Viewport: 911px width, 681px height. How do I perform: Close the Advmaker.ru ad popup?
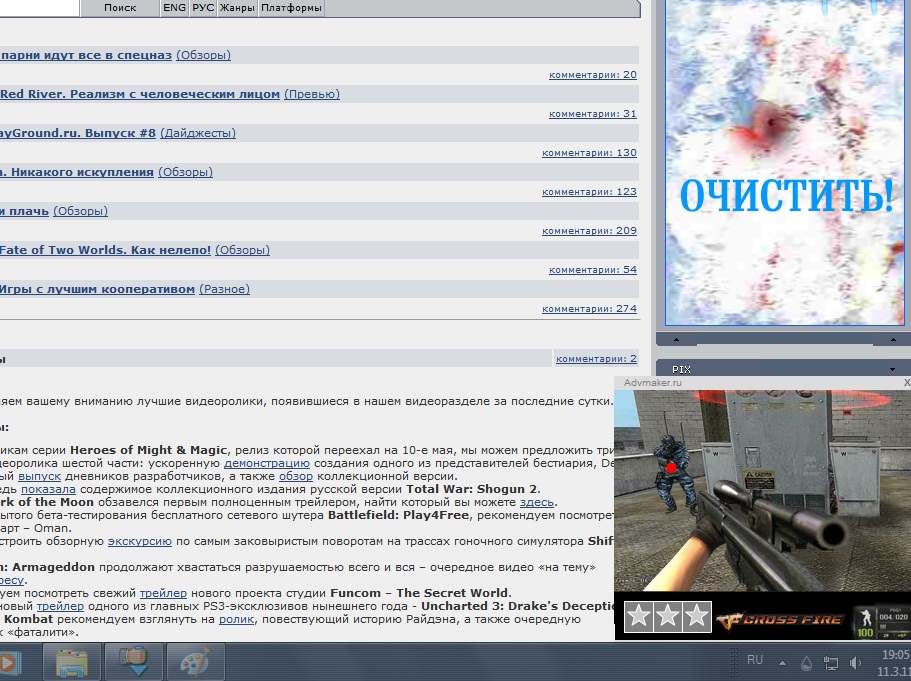[906, 383]
